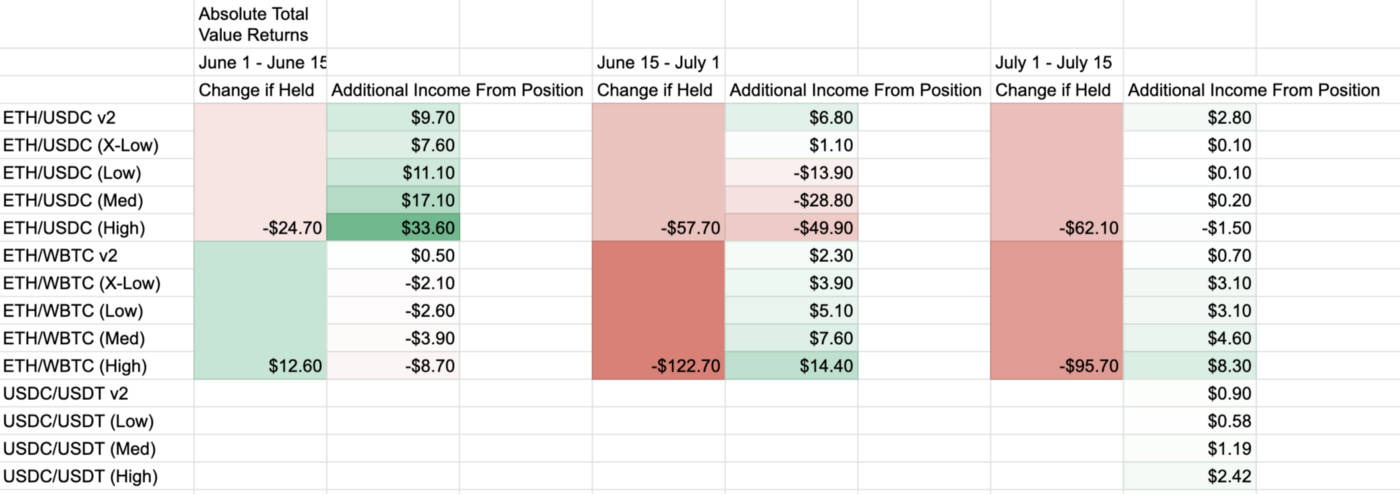Select the -$62.10 cell
The width and height of the screenshot is (1400, 494).
click(x=1056, y=228)
